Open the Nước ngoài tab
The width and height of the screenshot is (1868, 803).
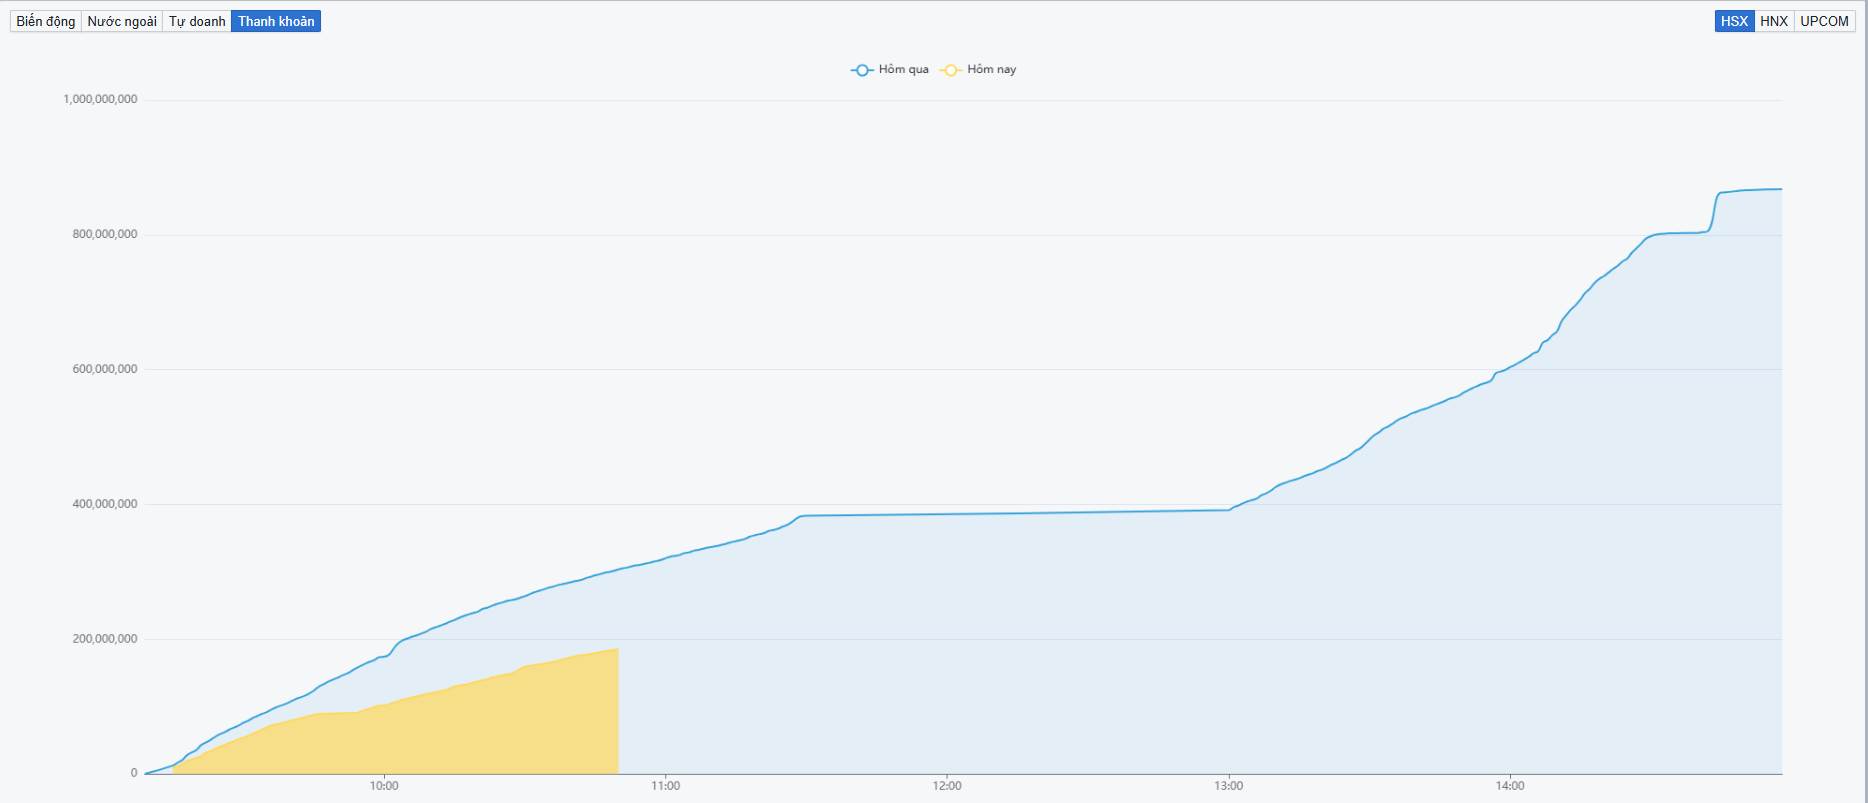(122, 21)
